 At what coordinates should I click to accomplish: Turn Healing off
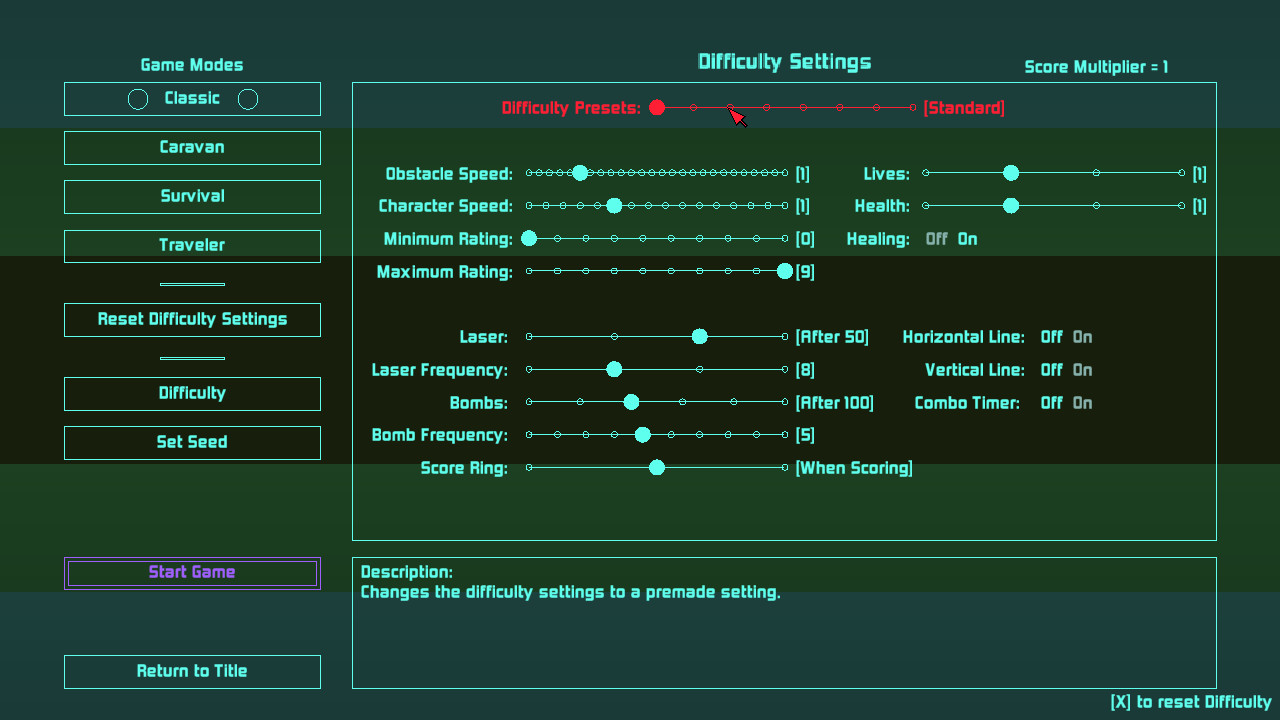coord(936,240)
